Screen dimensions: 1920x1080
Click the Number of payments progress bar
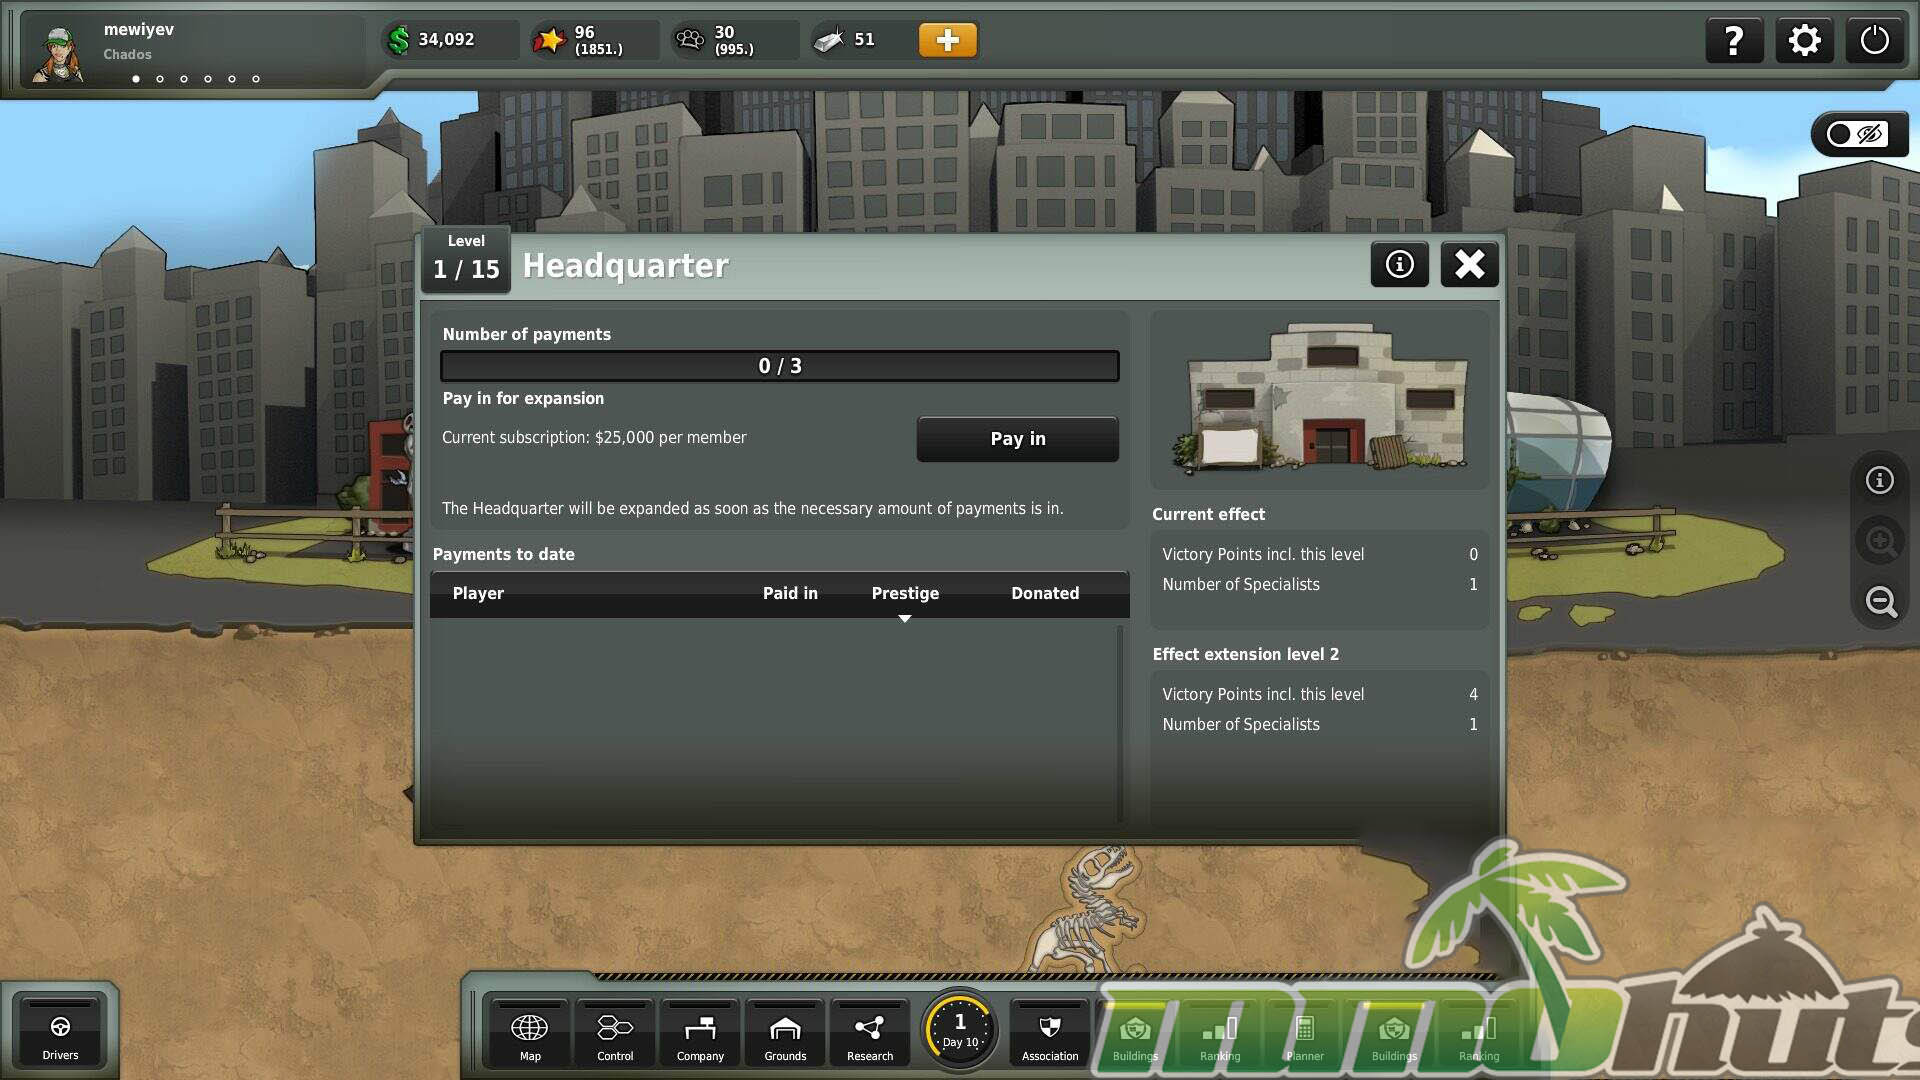[x=779, y=366]
